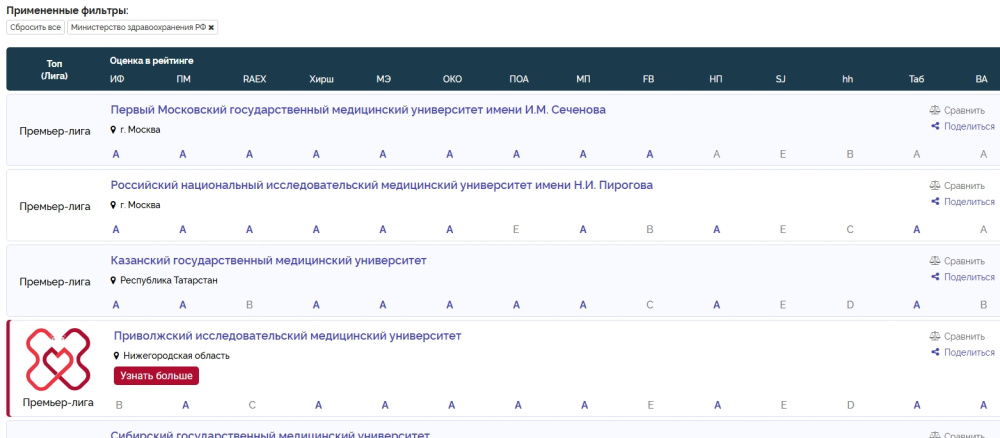Screen dimensions: 1000x438
Task: Click the ВА column header
Action: pos(982,80)
